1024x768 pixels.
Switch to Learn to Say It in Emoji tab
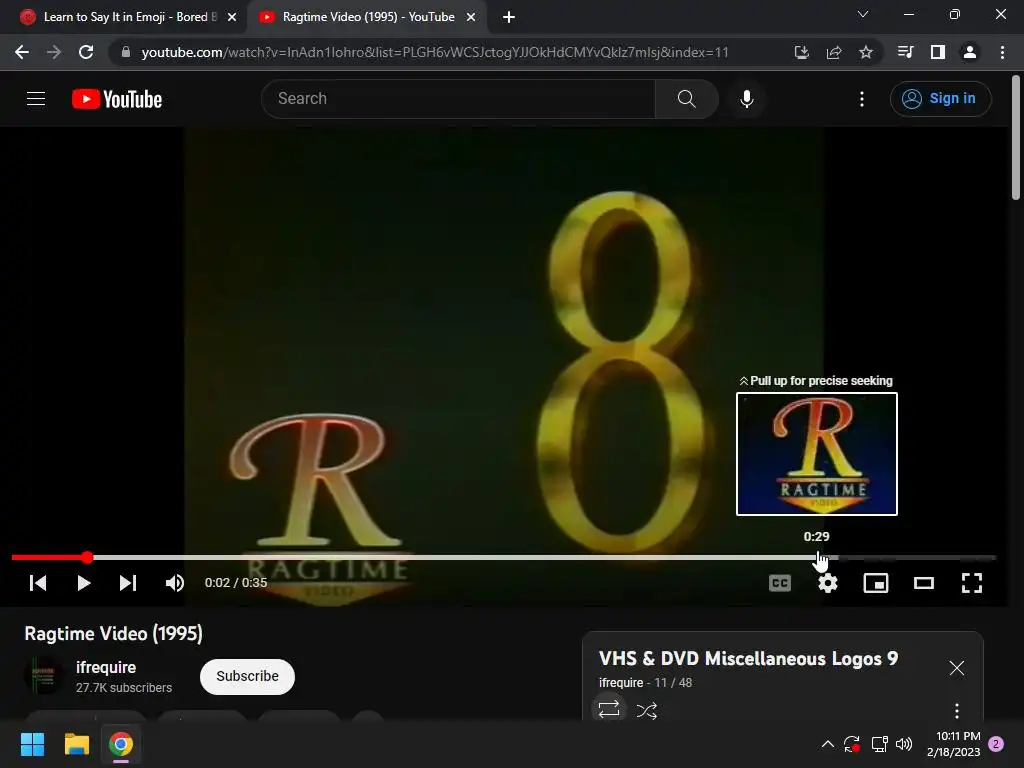pos(129,17)
